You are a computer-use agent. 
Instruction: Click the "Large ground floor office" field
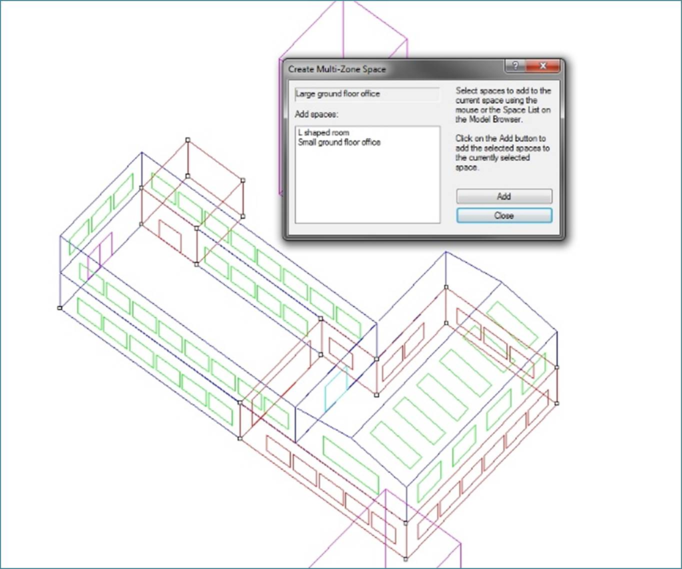[x=366, y=94]
